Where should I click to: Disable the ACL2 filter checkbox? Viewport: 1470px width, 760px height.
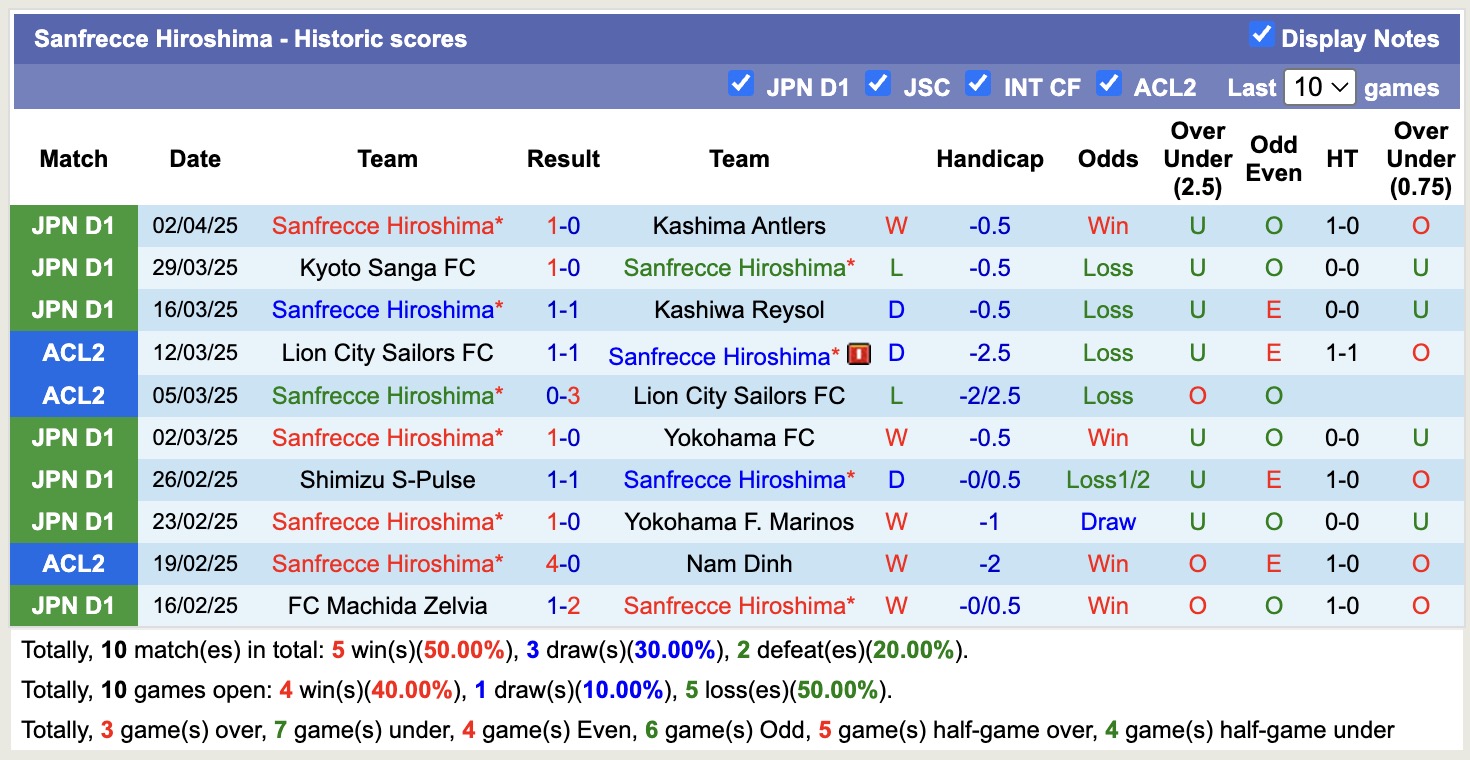click(1109, 85)
